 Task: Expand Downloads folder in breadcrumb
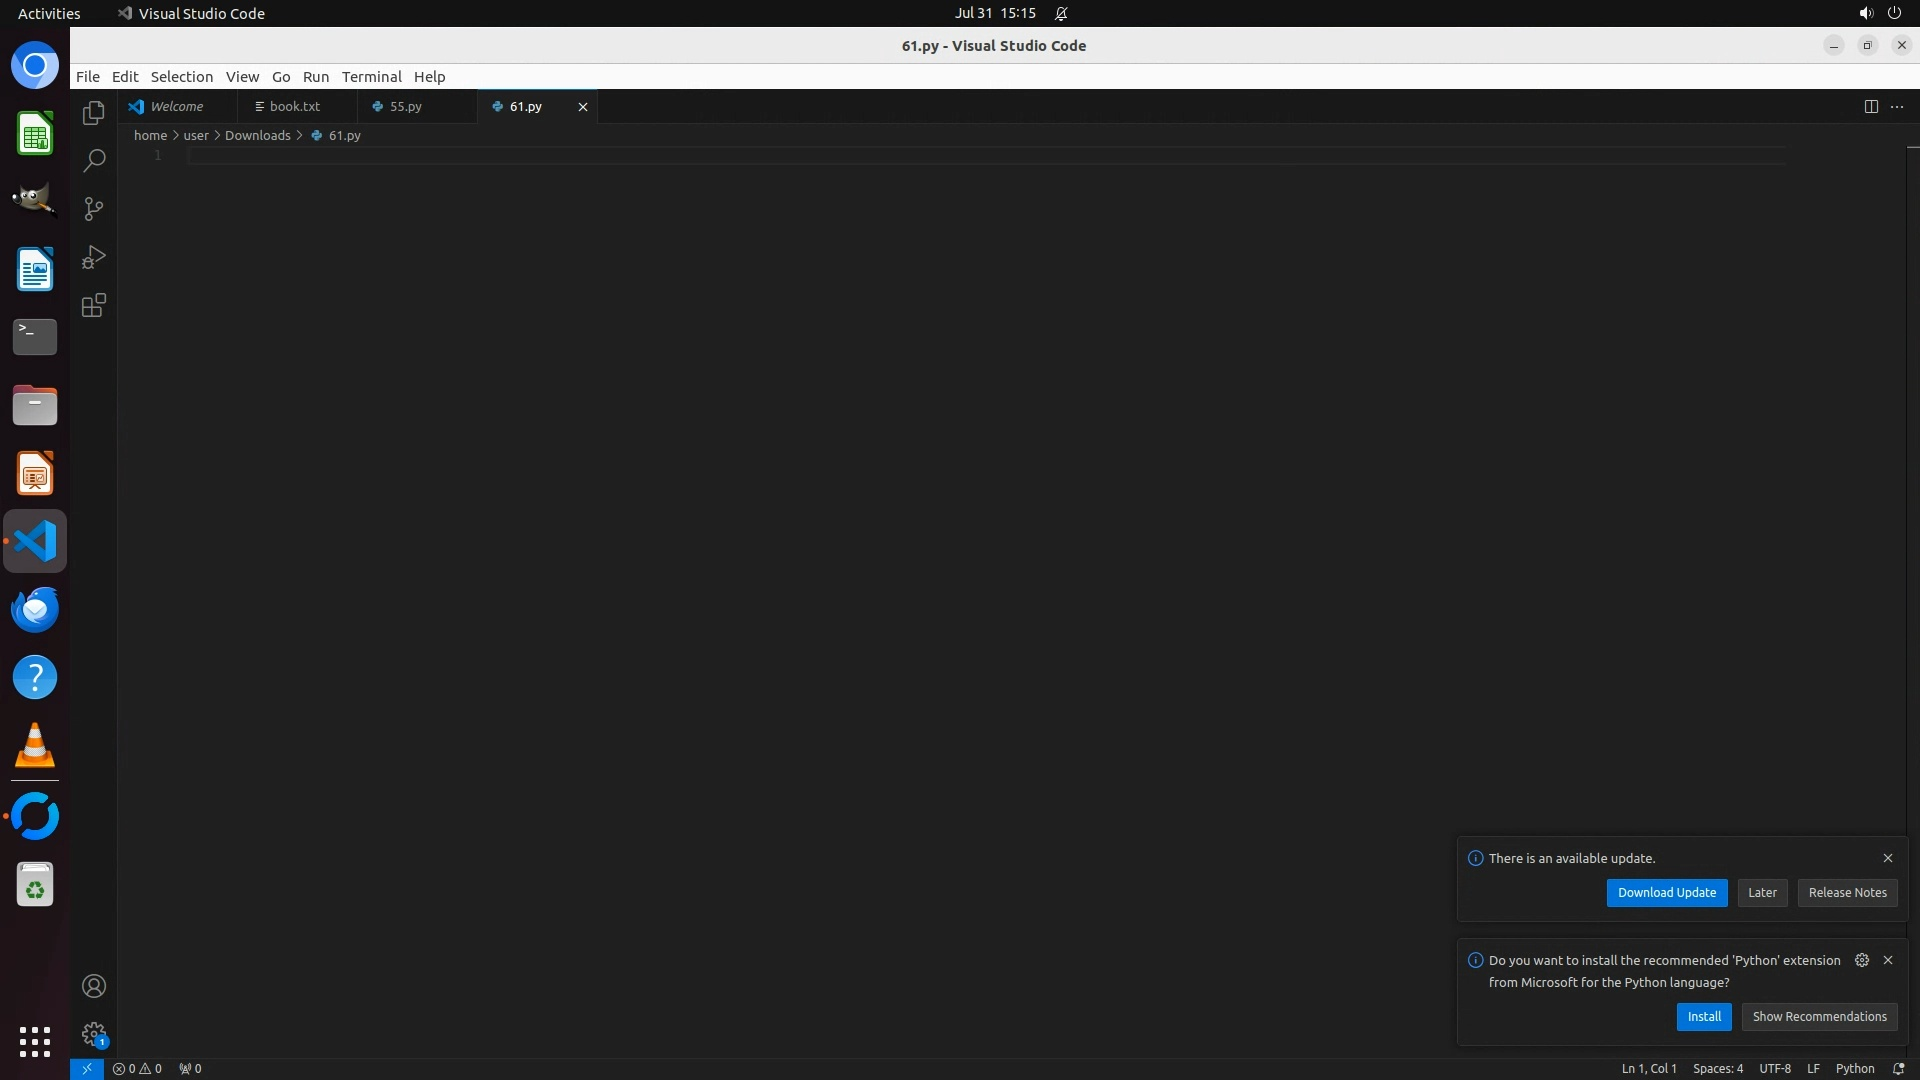pyautogui.click(x=257, y=135)
